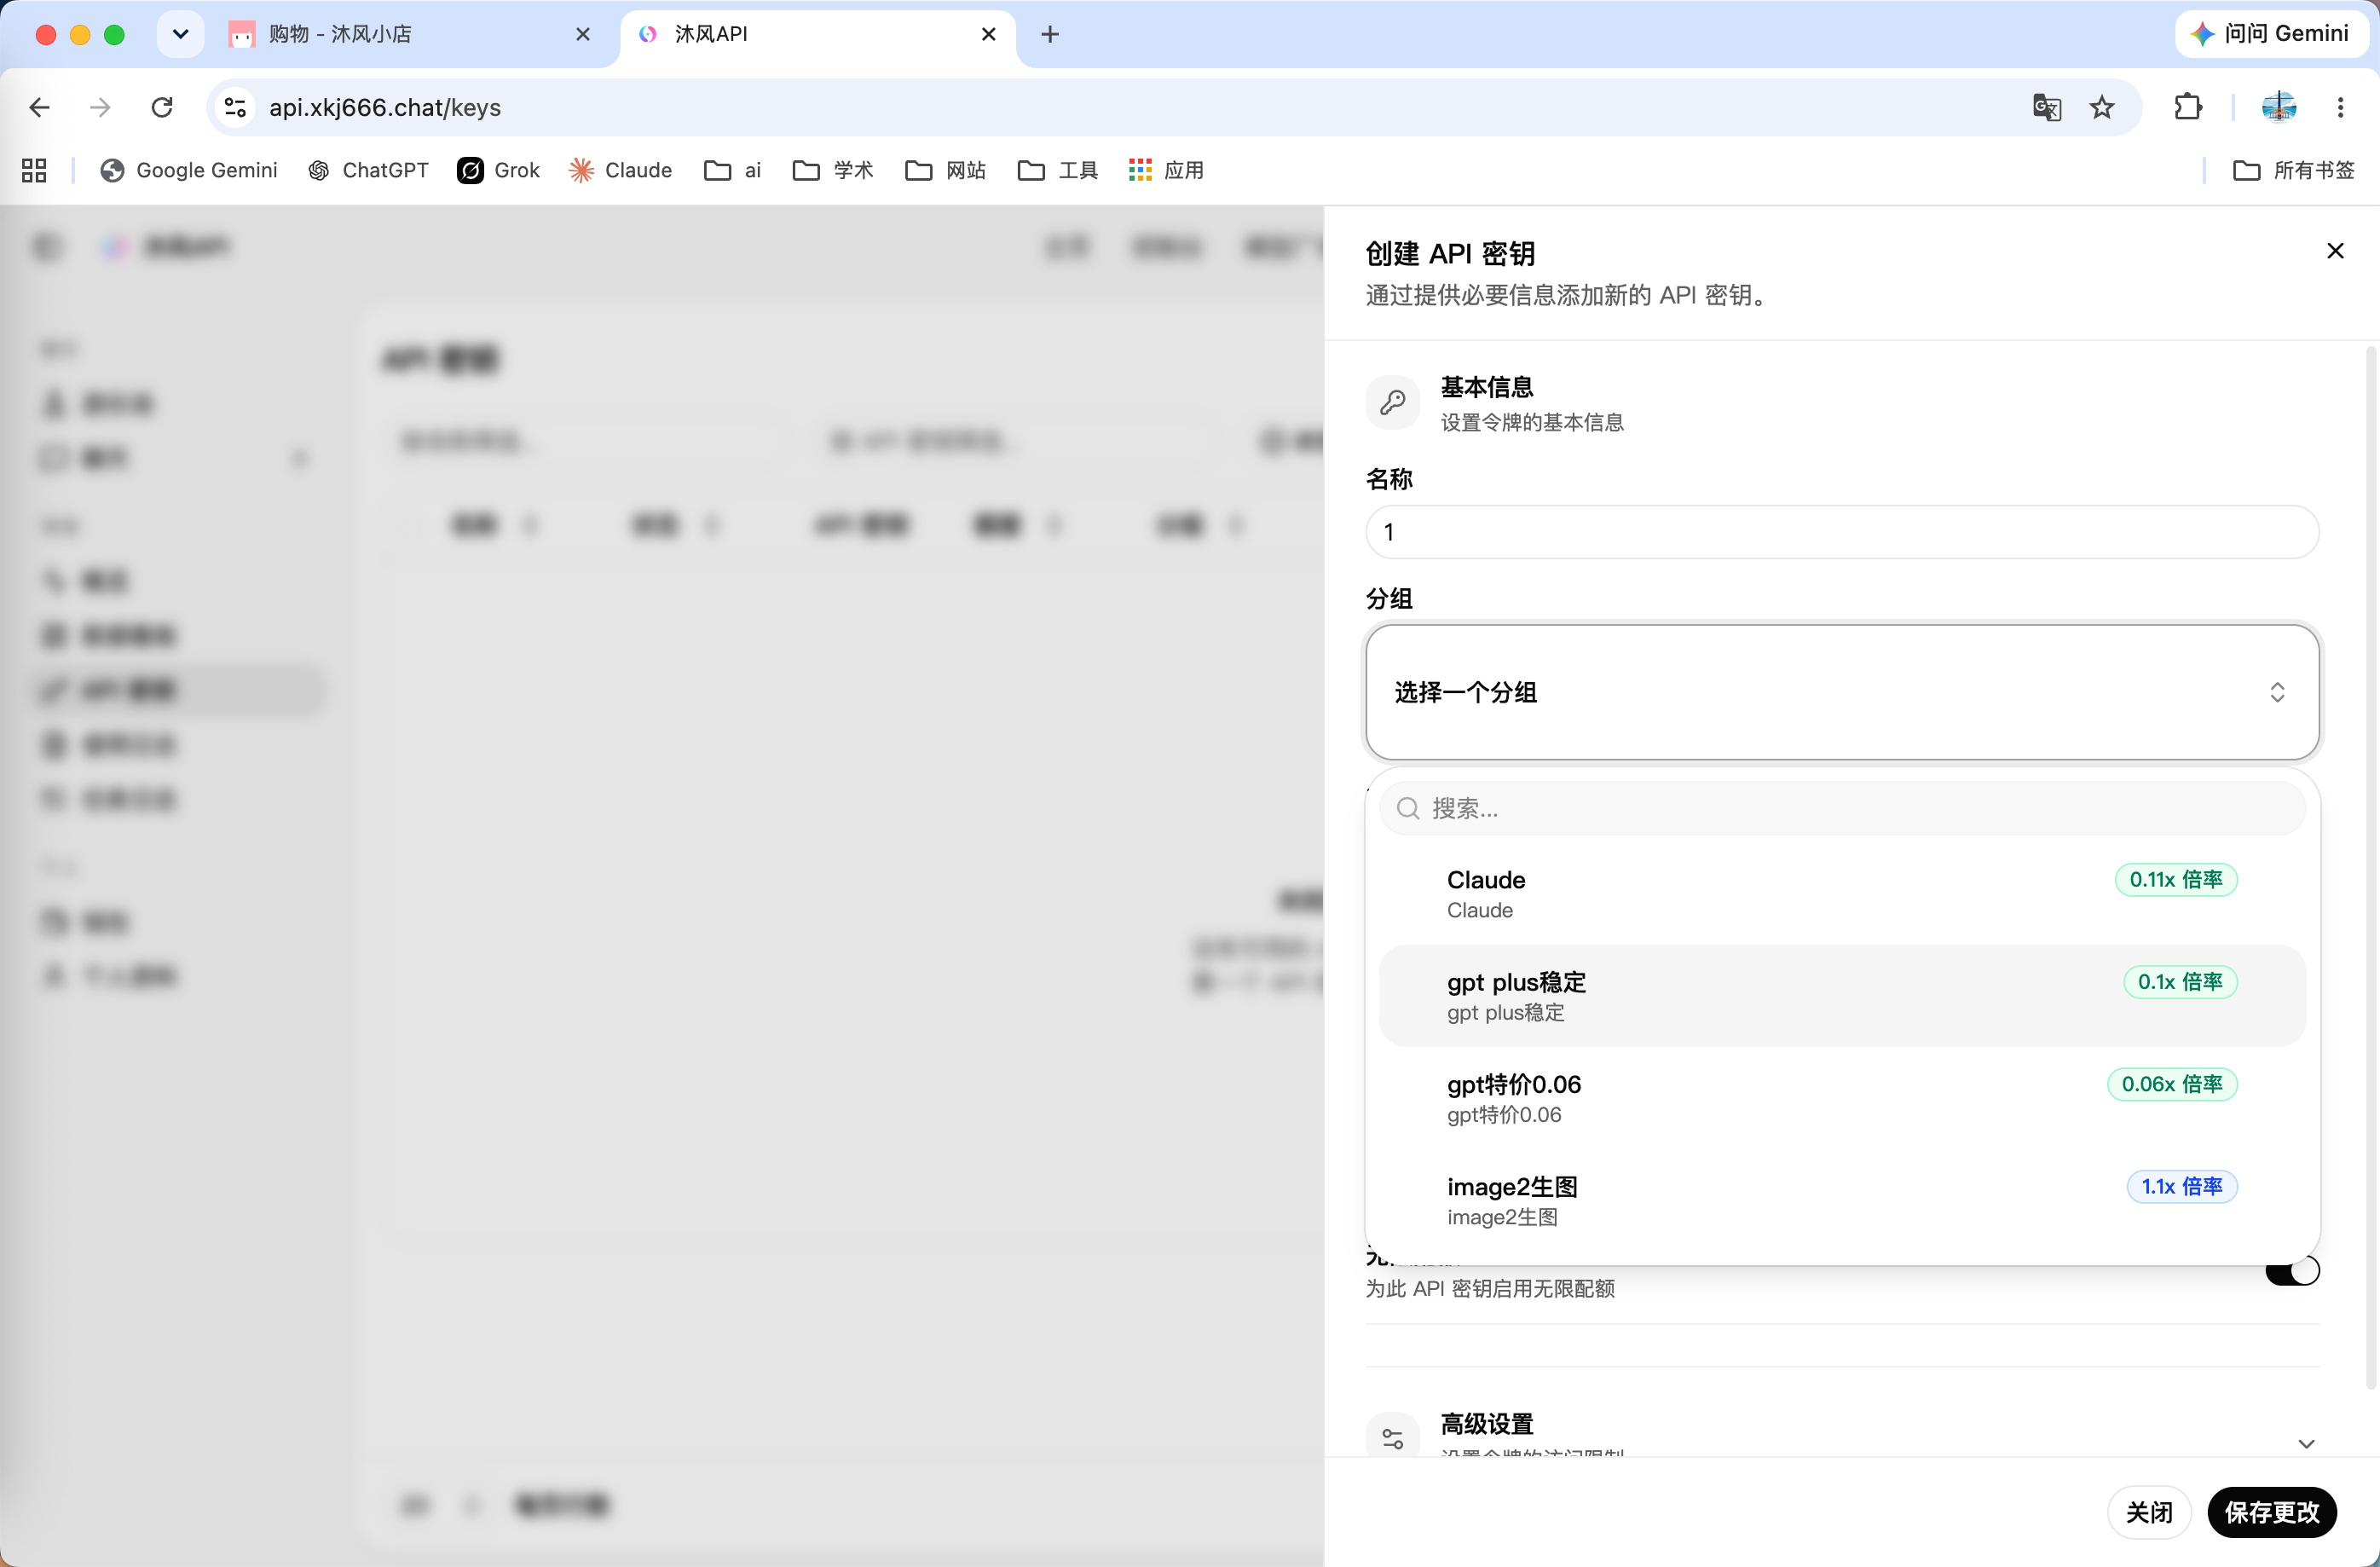Select the gpt特价0.06 group option

(1842, 1098)
